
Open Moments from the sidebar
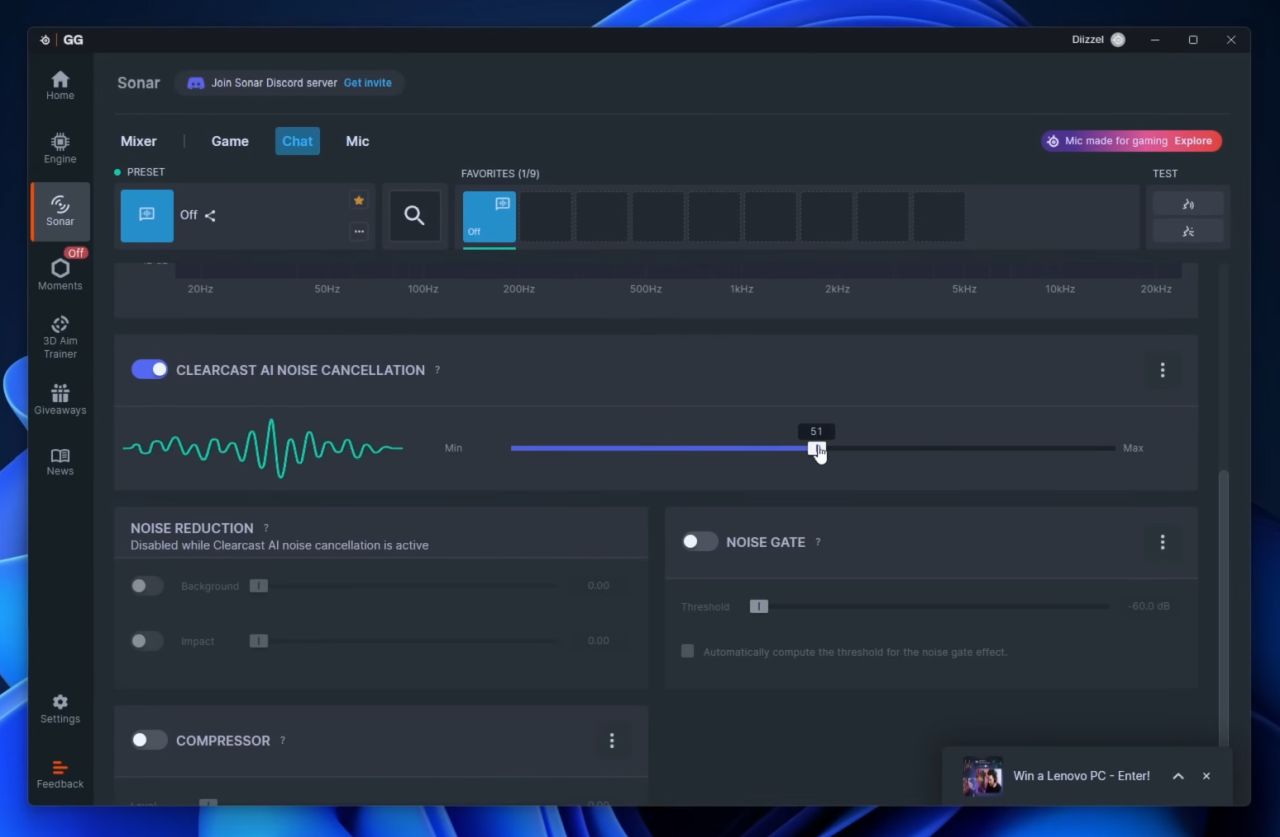[60, 273]
